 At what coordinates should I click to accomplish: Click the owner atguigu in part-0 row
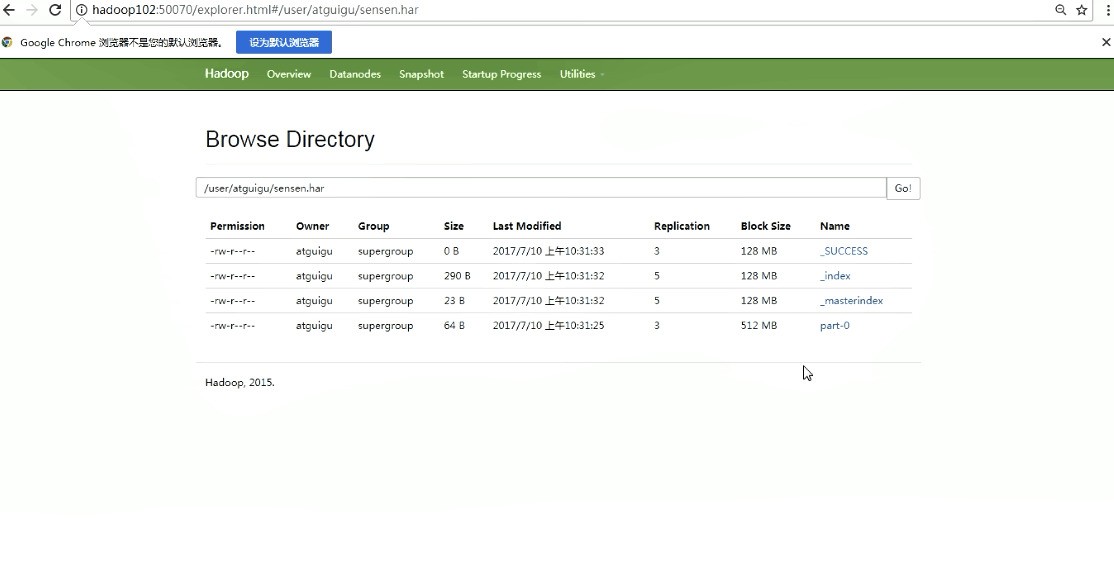[314, 325]
